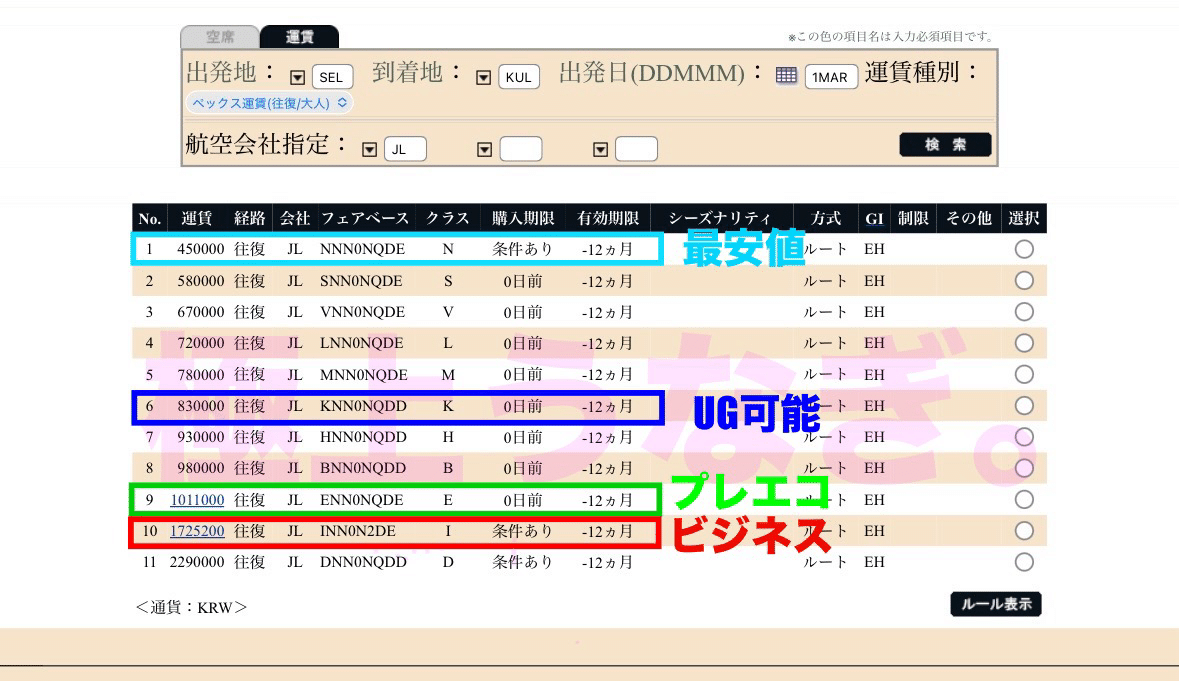Click the ルール表示 button

pos(995,604)
